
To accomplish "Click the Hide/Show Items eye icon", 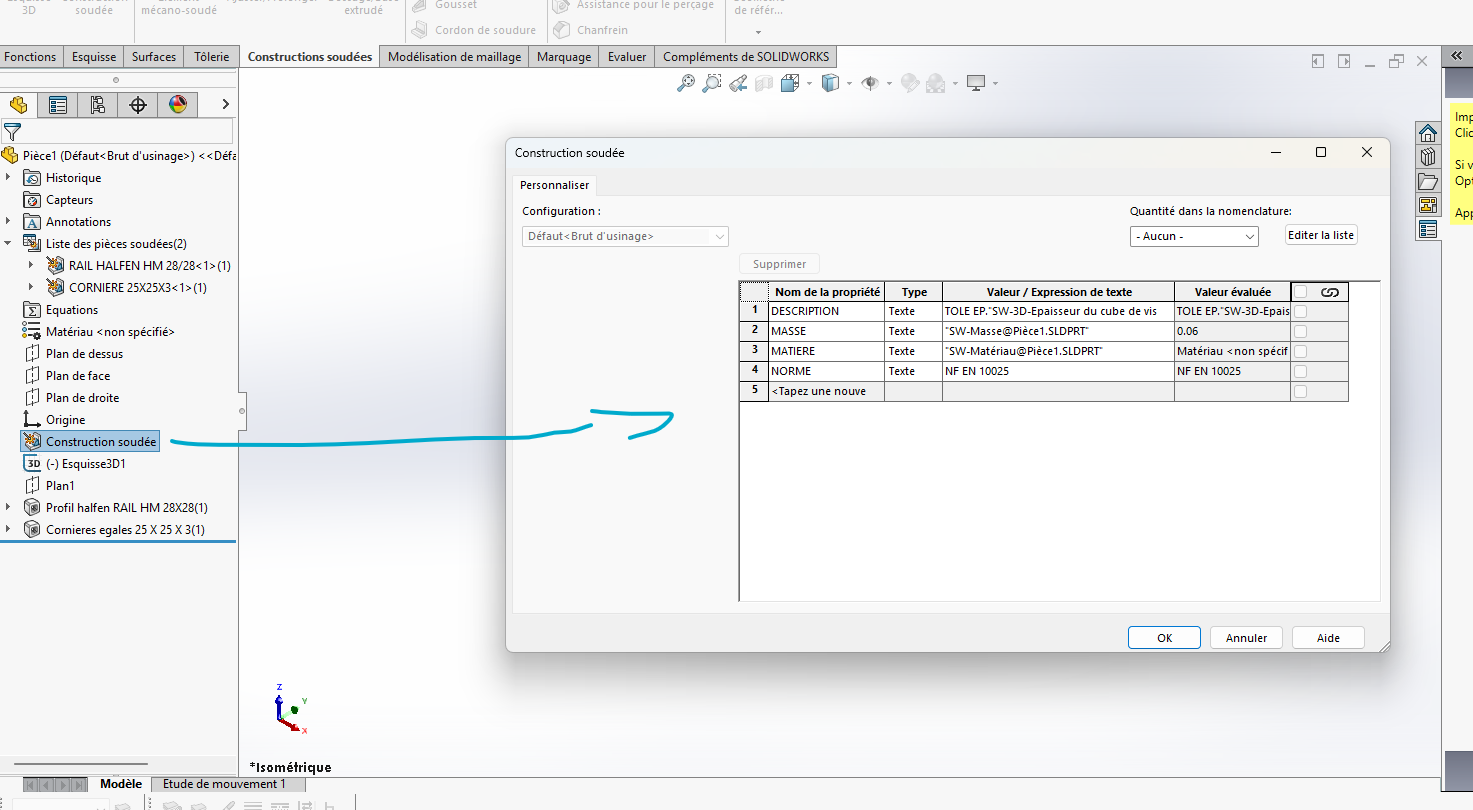I will click(870, 84).
